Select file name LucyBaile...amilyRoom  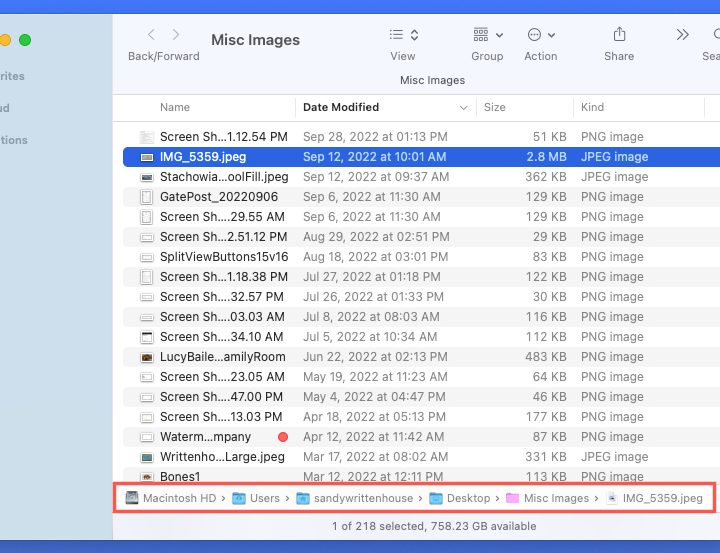coord(223,357)
